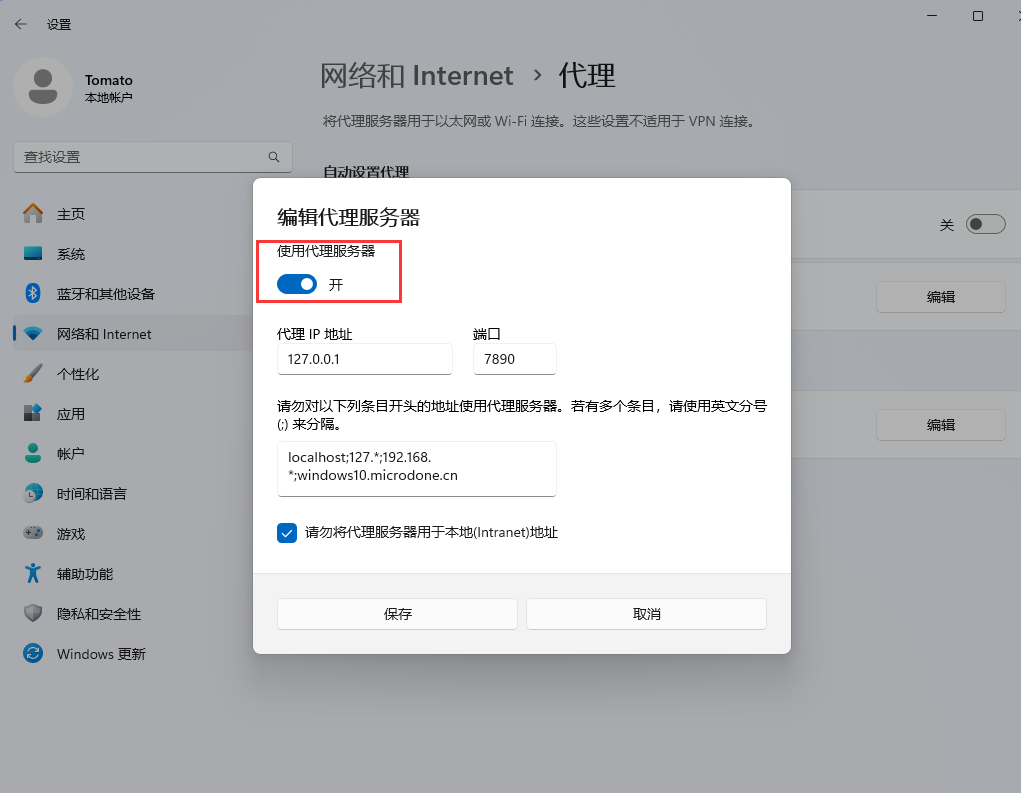The width and height of the screenshot is (1021, 793).
Task: Toggle the auto-detect switch labeled 关
Action: click(985, 225)
